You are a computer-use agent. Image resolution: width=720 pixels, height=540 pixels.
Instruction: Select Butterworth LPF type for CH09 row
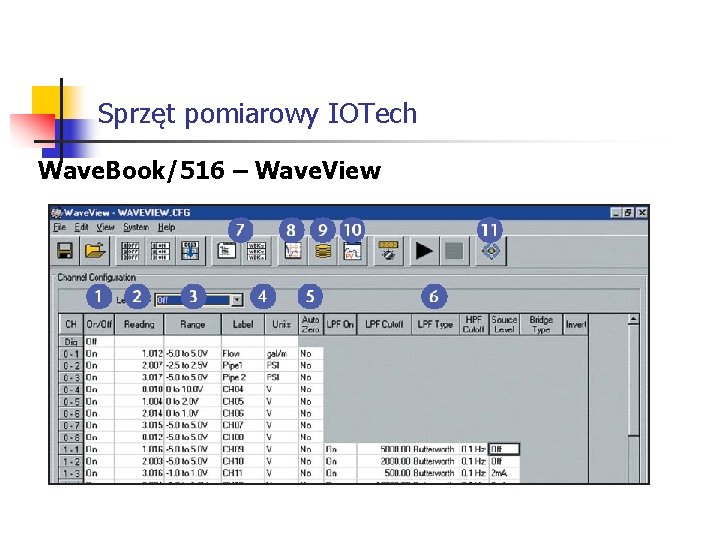pos(435,449)
